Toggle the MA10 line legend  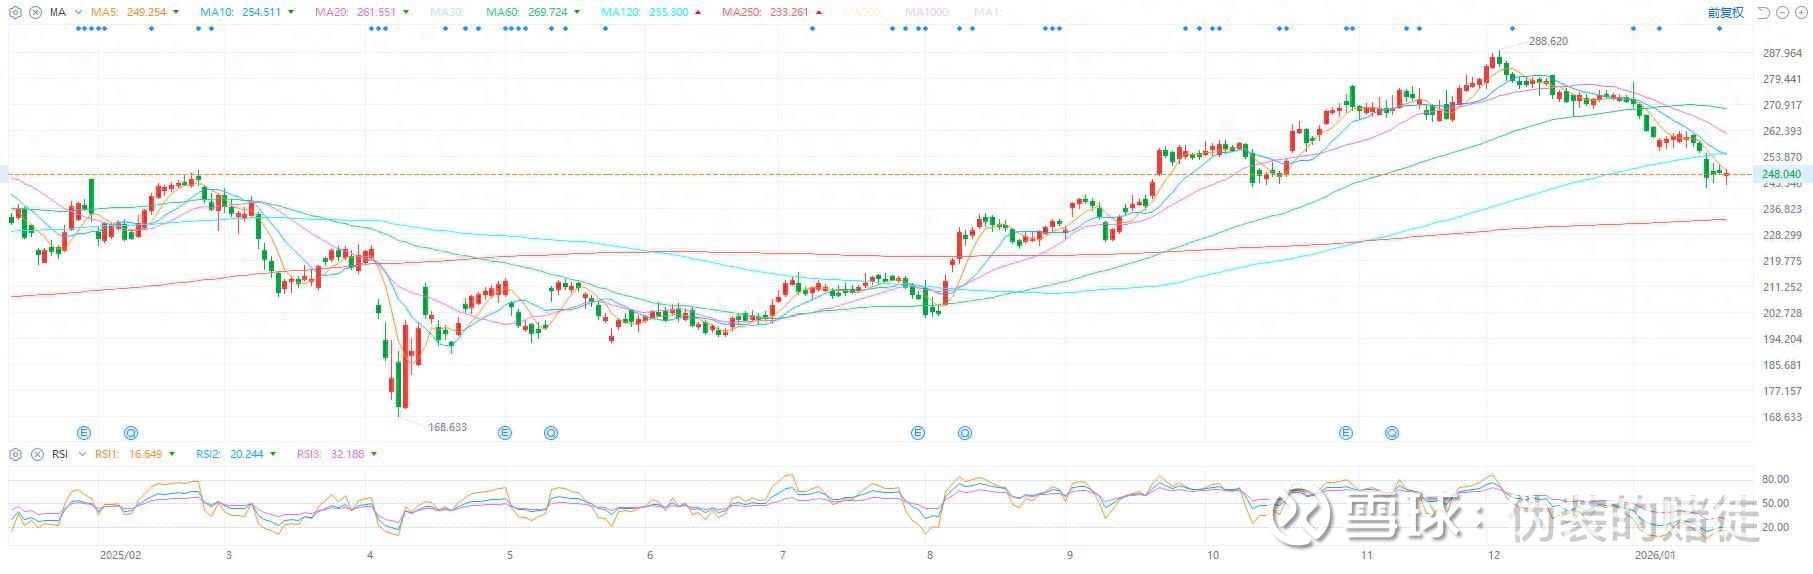217,12
